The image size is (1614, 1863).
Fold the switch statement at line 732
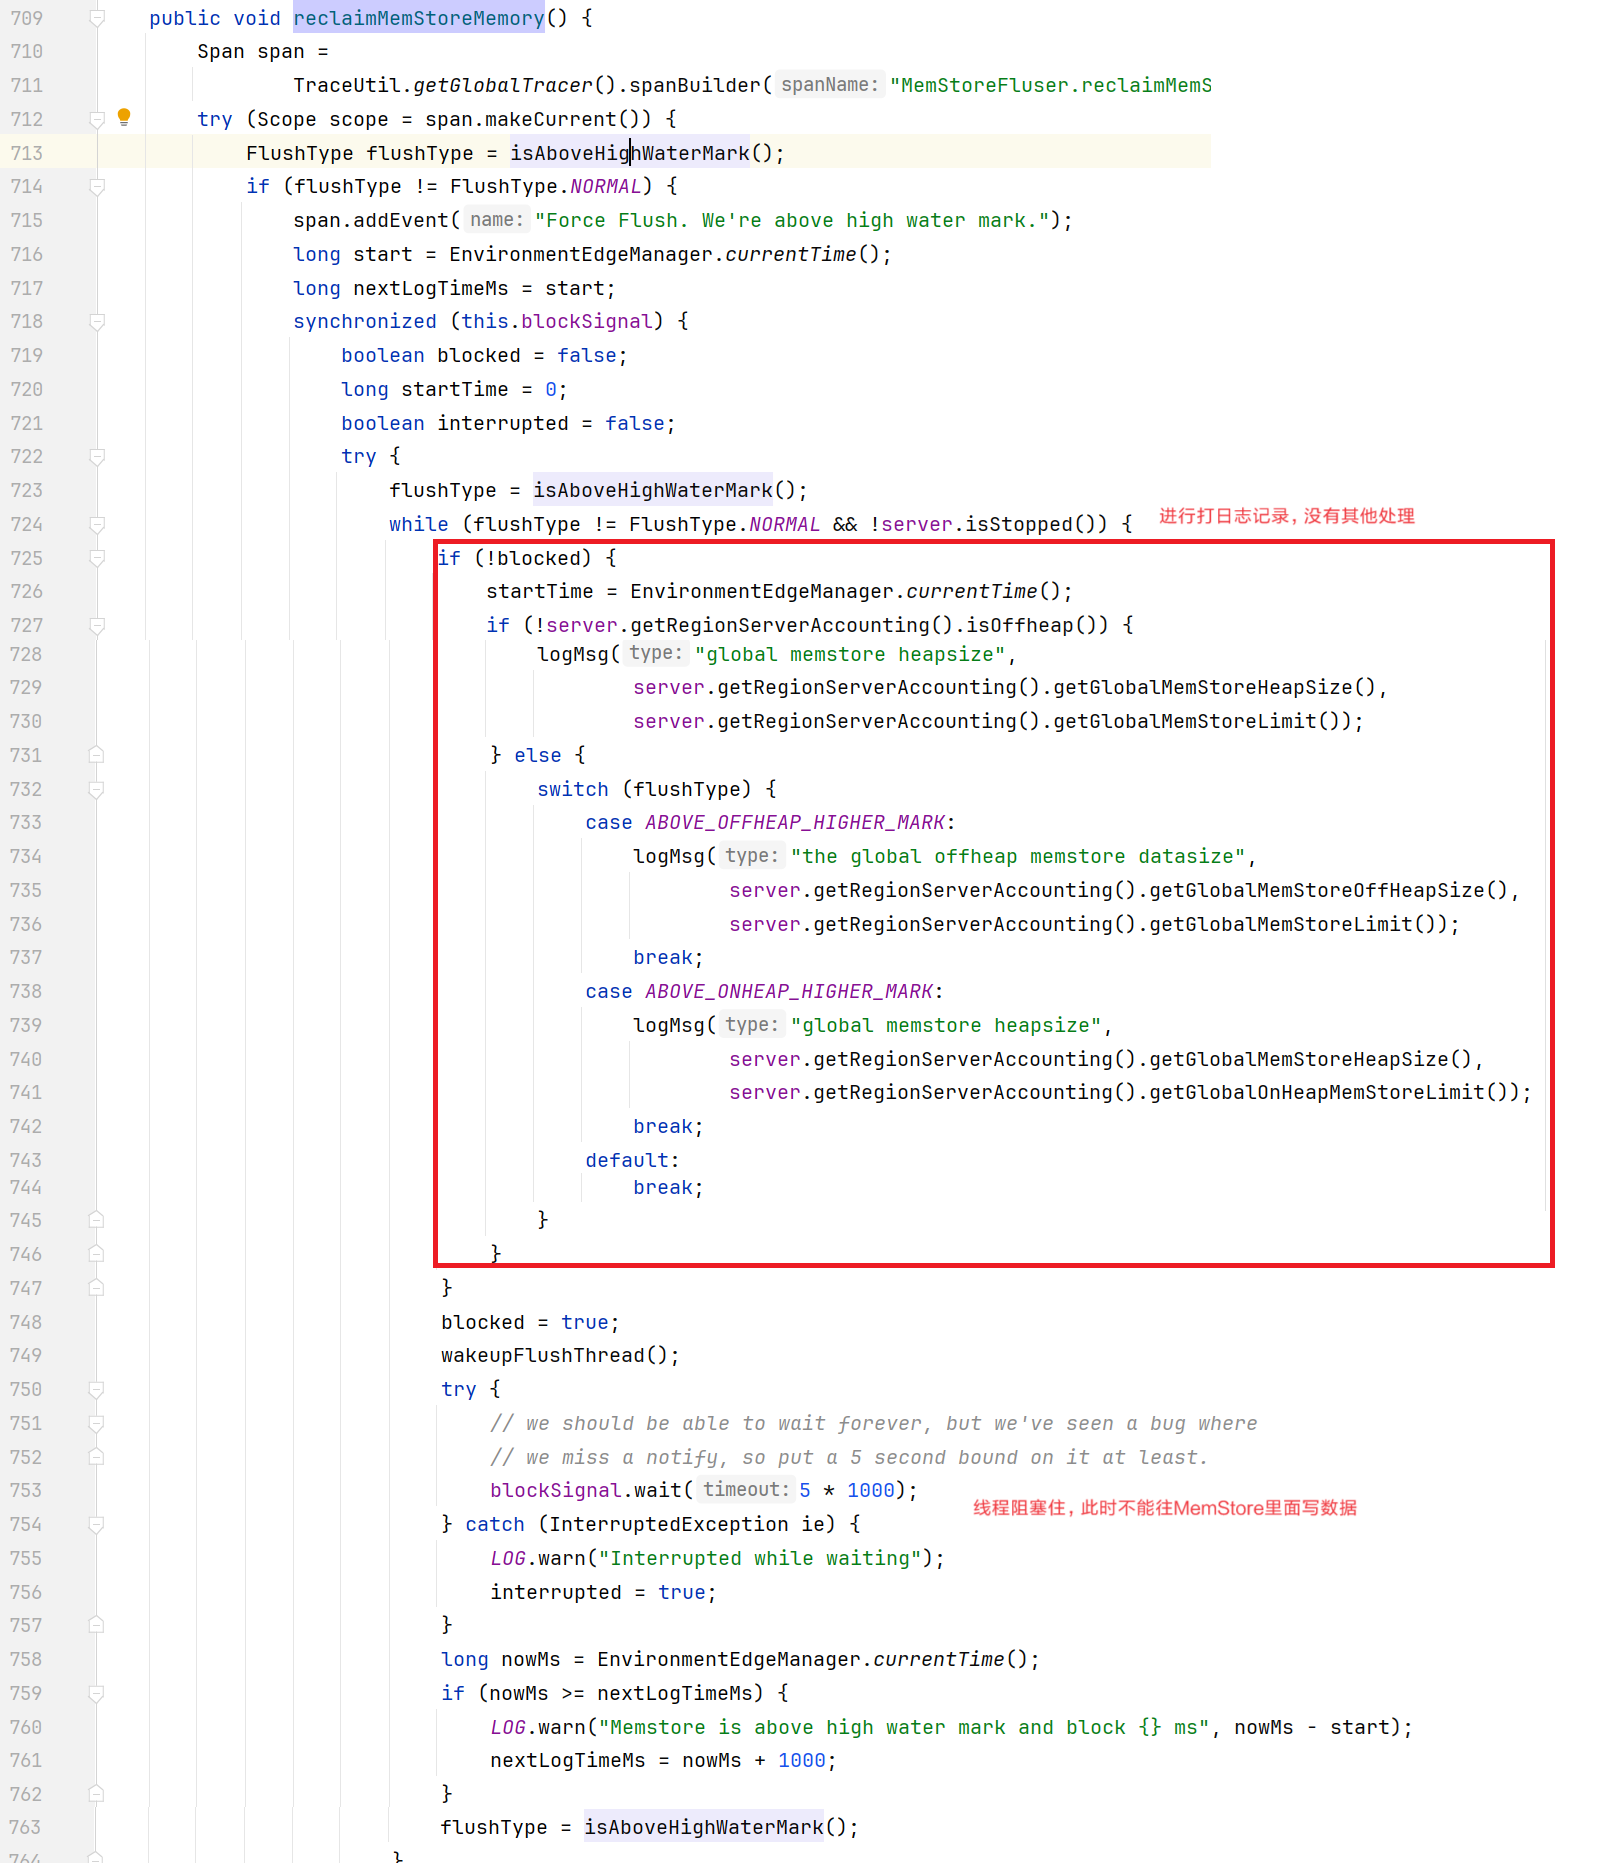(97, 790)
